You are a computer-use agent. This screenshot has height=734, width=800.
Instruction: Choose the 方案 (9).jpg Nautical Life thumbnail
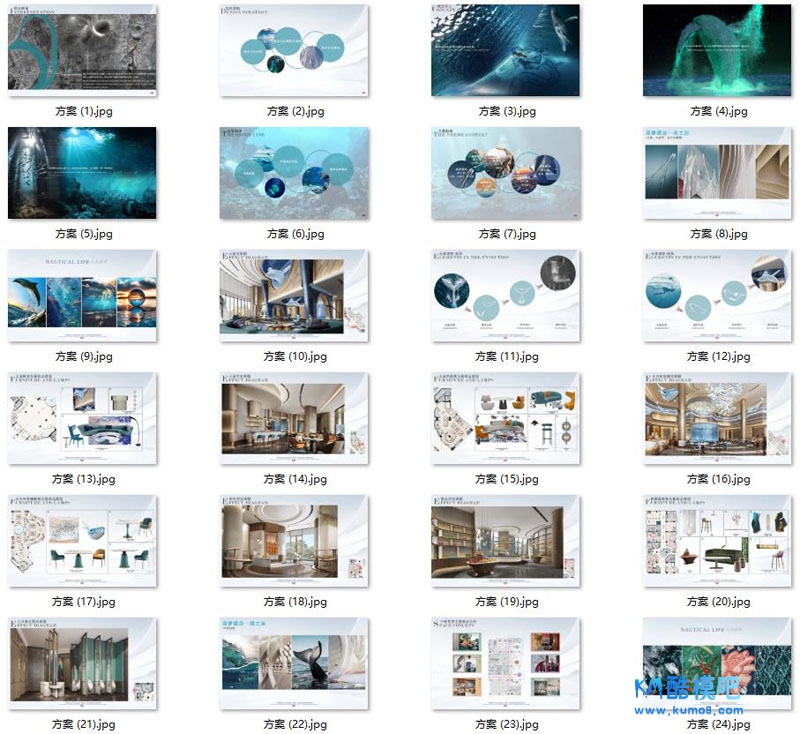pyautogui.click(x=82, y=295)
